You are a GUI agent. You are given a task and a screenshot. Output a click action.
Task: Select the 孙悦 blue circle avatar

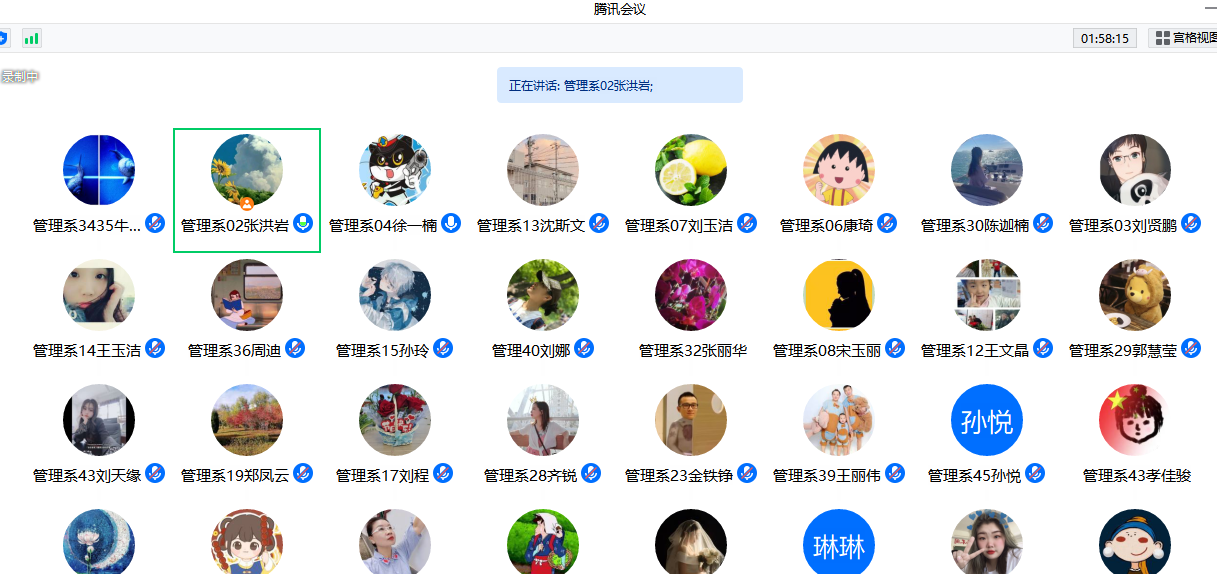(987, 420)
